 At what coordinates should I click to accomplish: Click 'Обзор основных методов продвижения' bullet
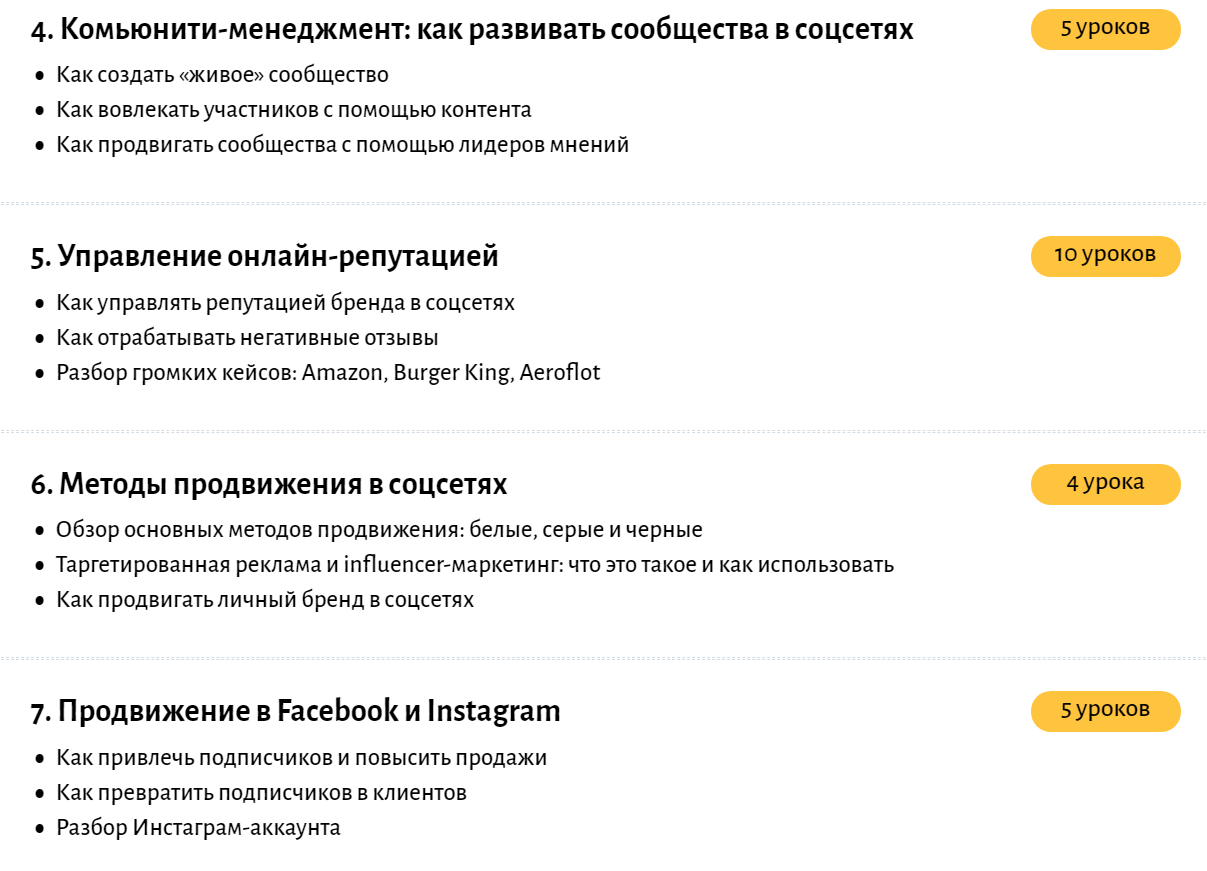click(379, 530)
